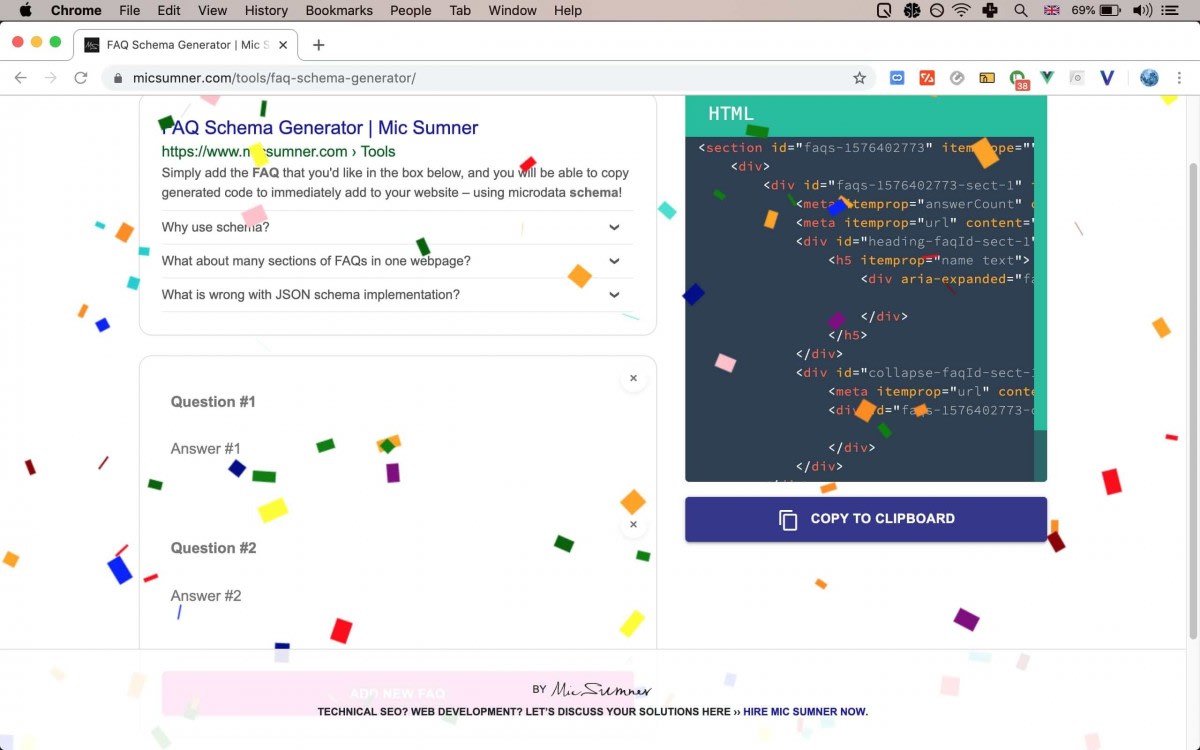Click the blue chain link extension icon
This screenshot has height=750, width=1200.
[x=897, y=78]
